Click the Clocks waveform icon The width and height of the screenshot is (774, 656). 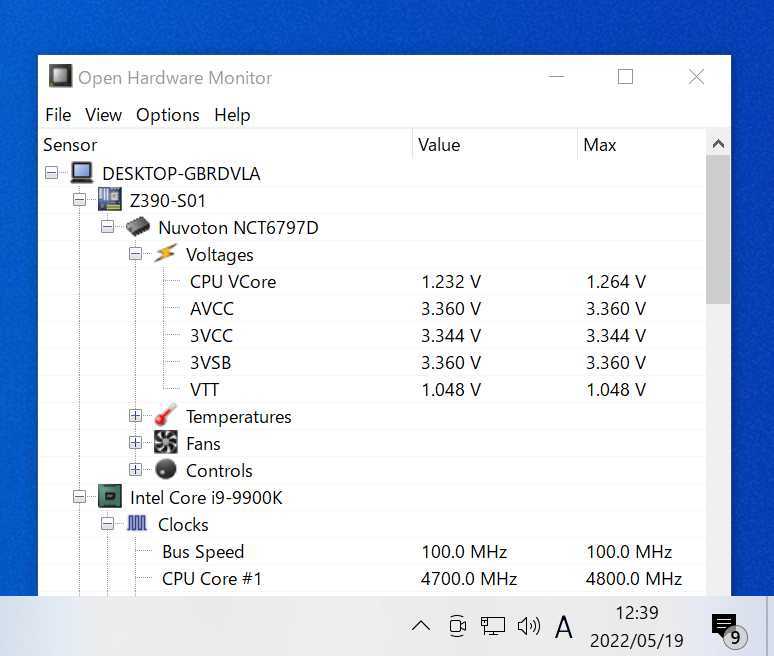pyautogui.click(x=137, y=523)
